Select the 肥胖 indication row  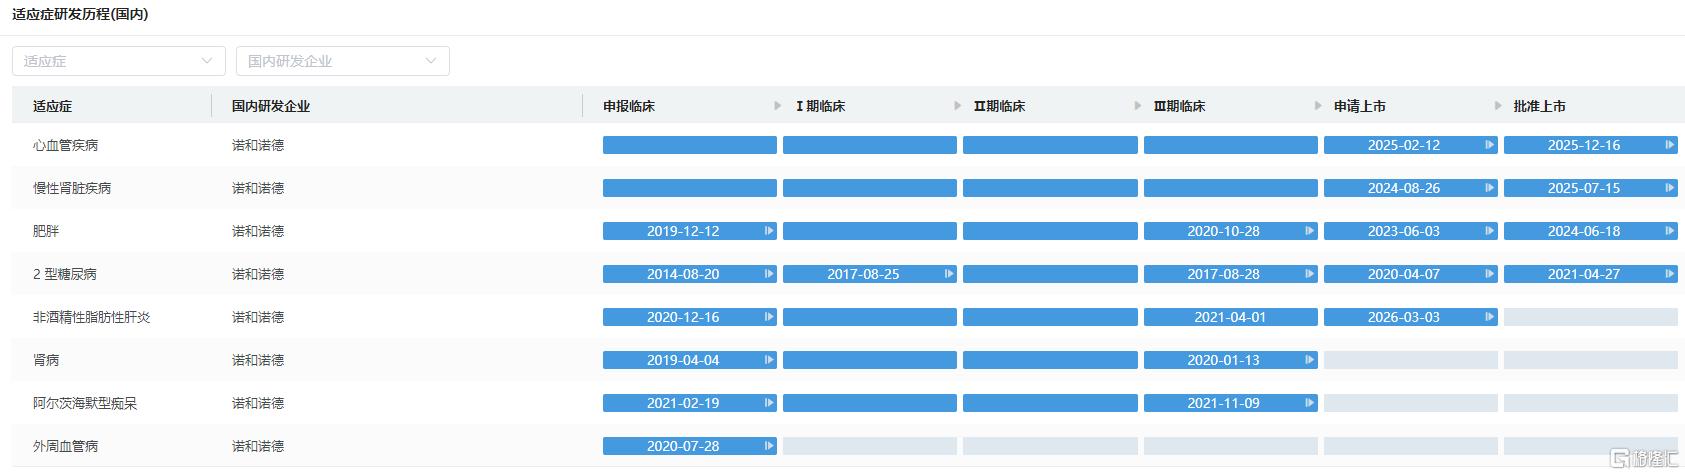coord(848,231)
